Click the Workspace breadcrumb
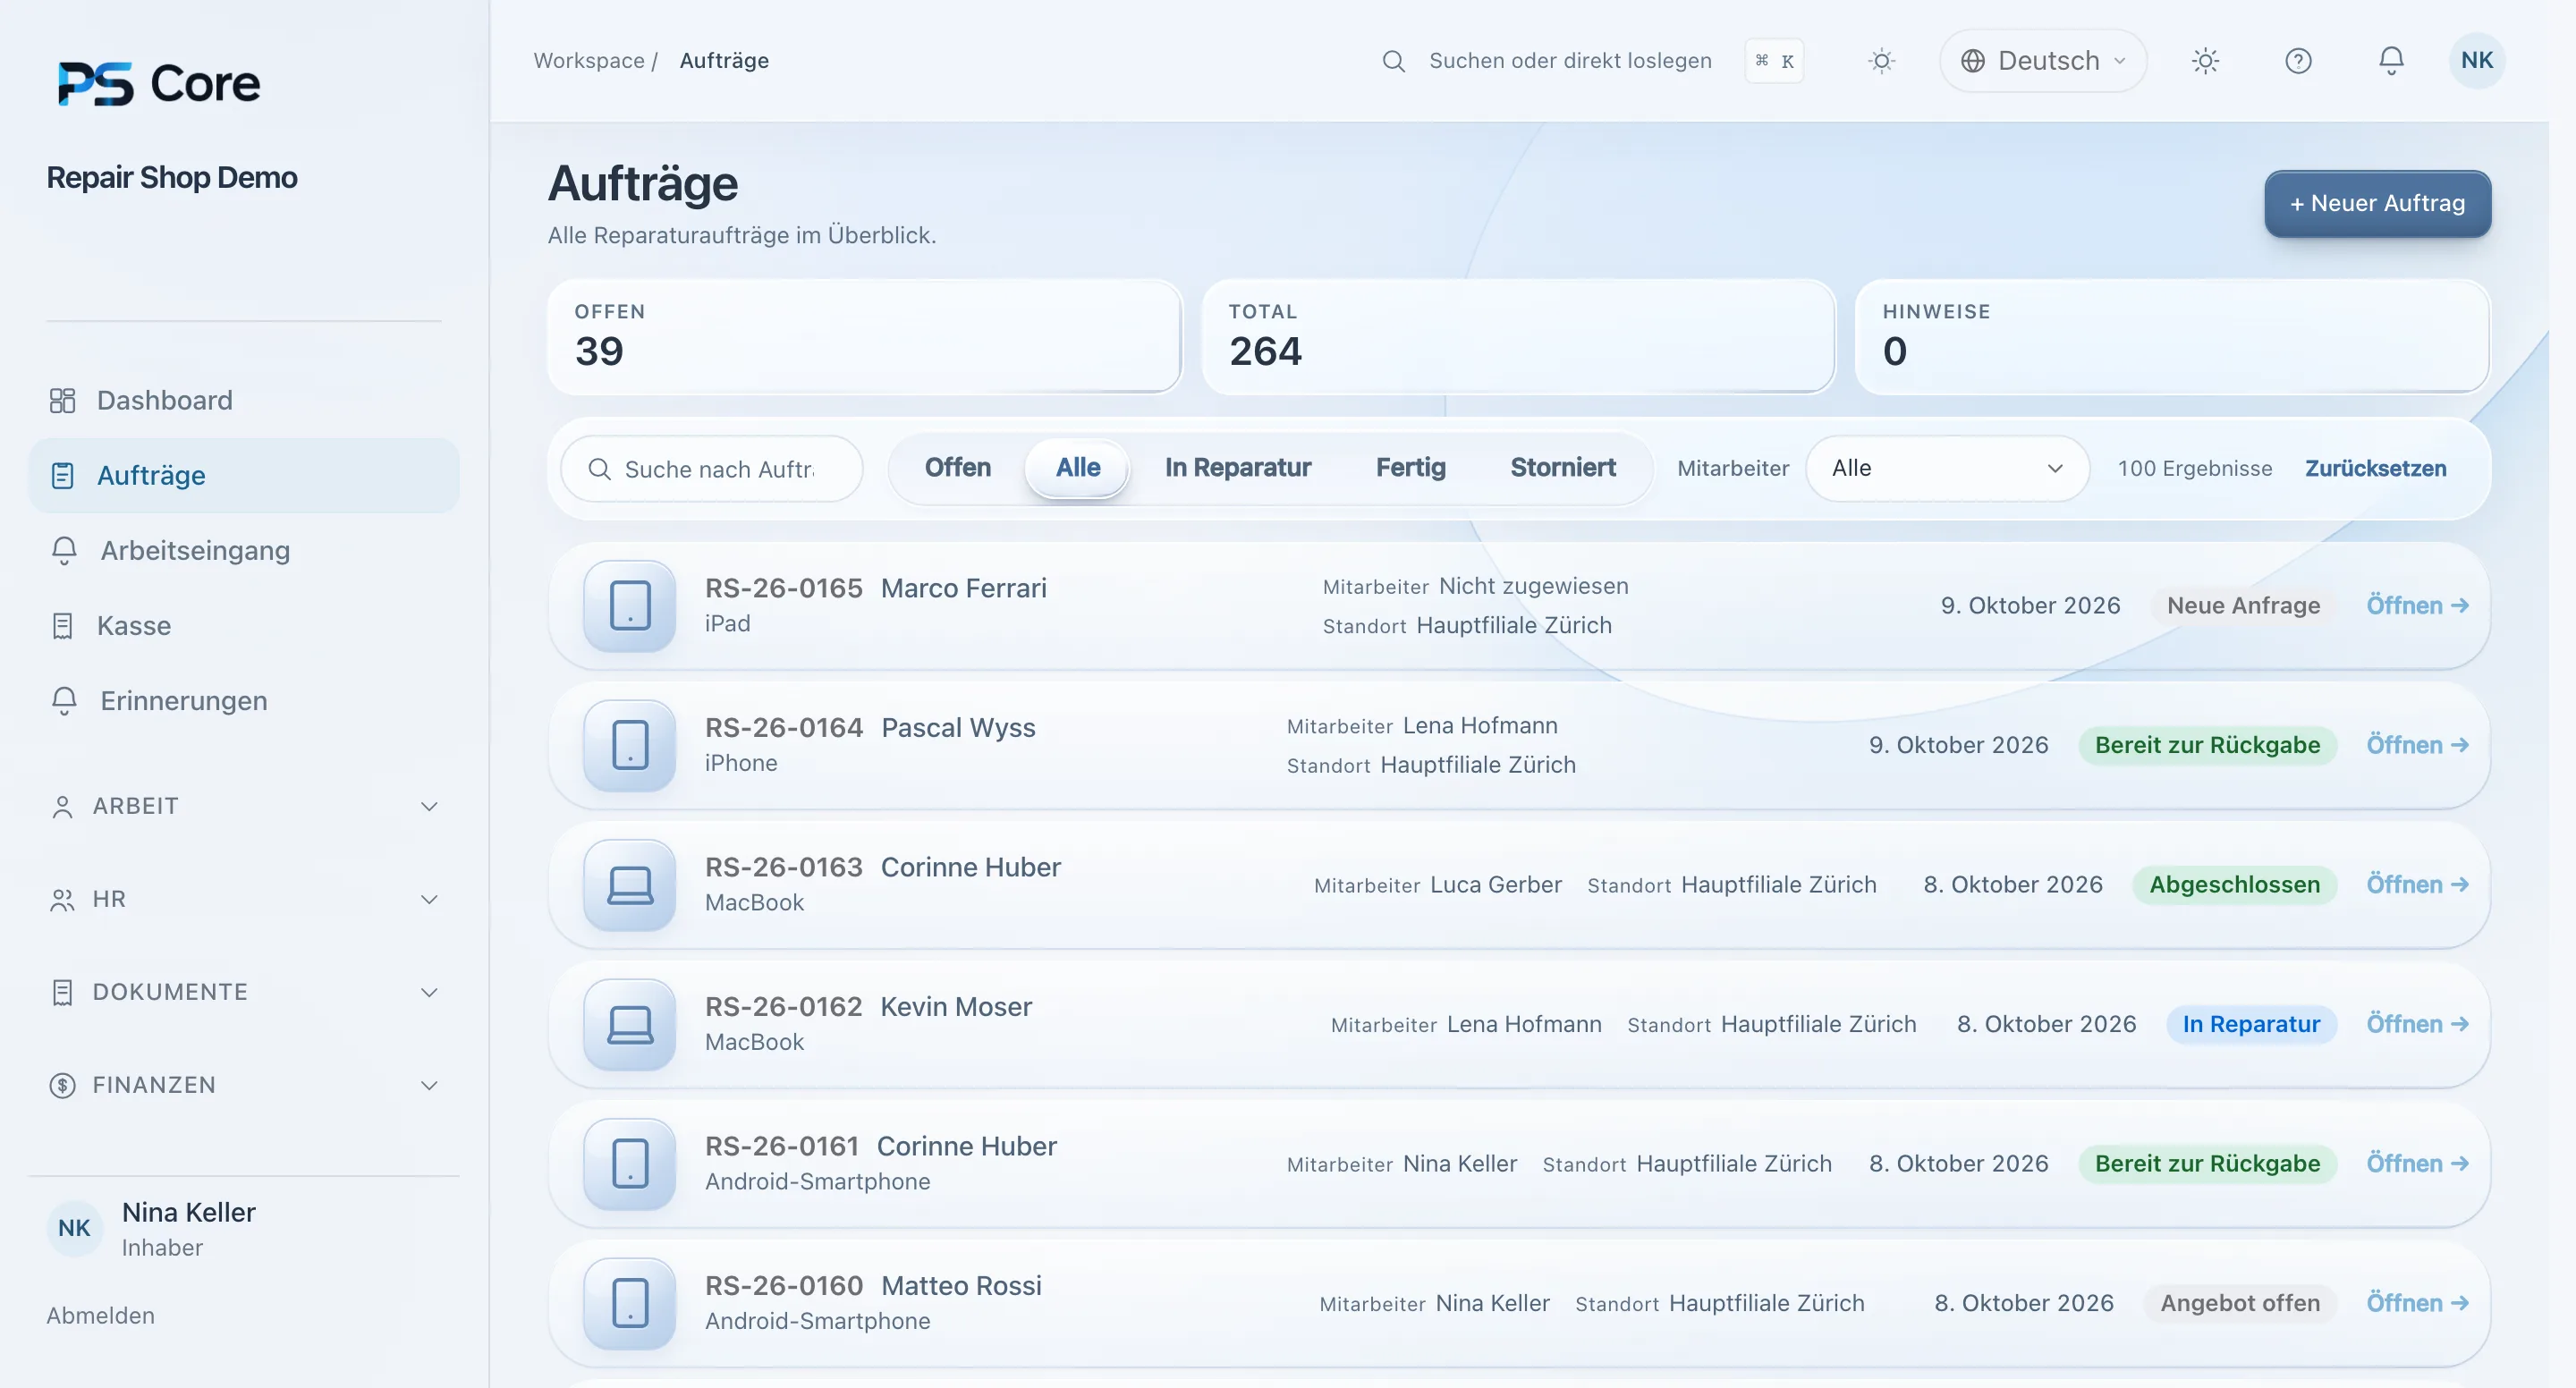 tap(588, 61)
